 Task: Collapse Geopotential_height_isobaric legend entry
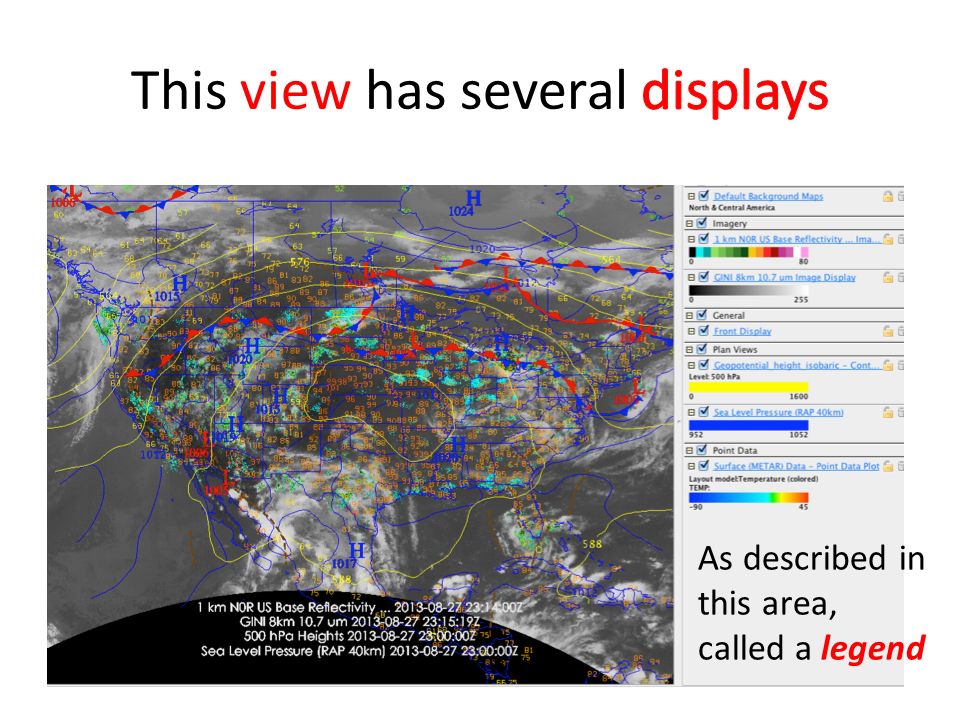click(691, 366)
